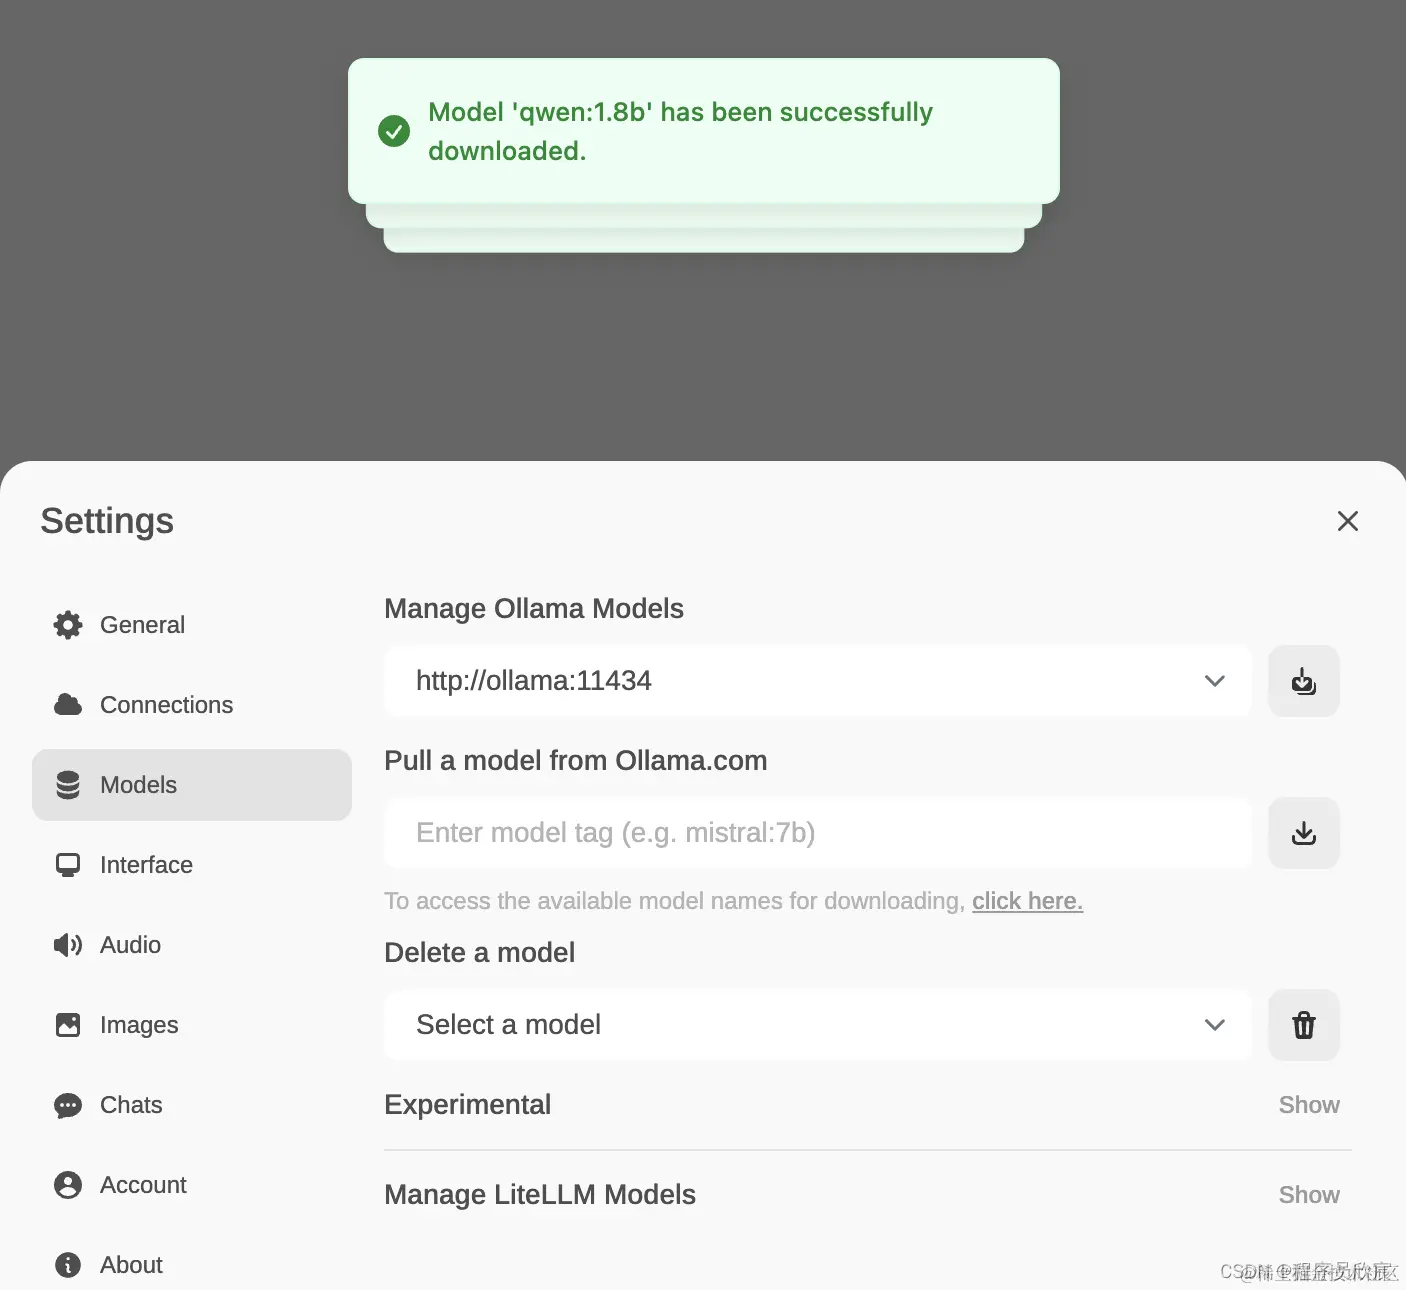The height and width of the screenshot is (1290, 1406).
Task: Click the success checkmark icon in toast
Action: pyautogui.click(x=394, y=131)
